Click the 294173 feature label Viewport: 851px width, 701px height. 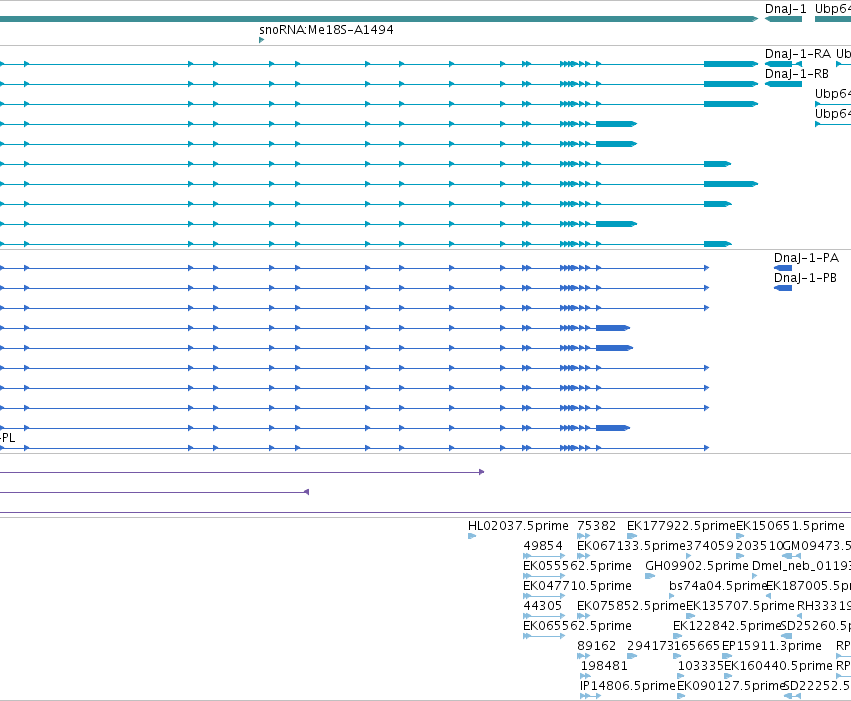(650, 646)
